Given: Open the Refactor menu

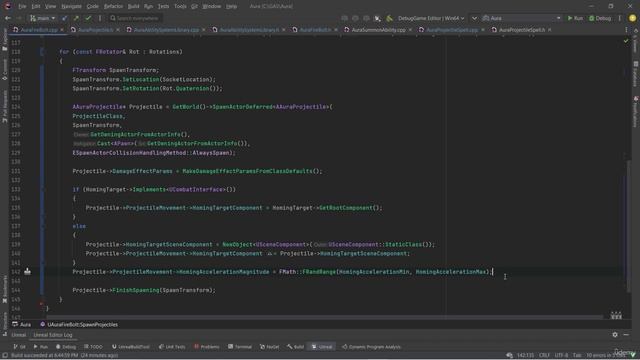Looking at the screenshot, I should [113, 6].
